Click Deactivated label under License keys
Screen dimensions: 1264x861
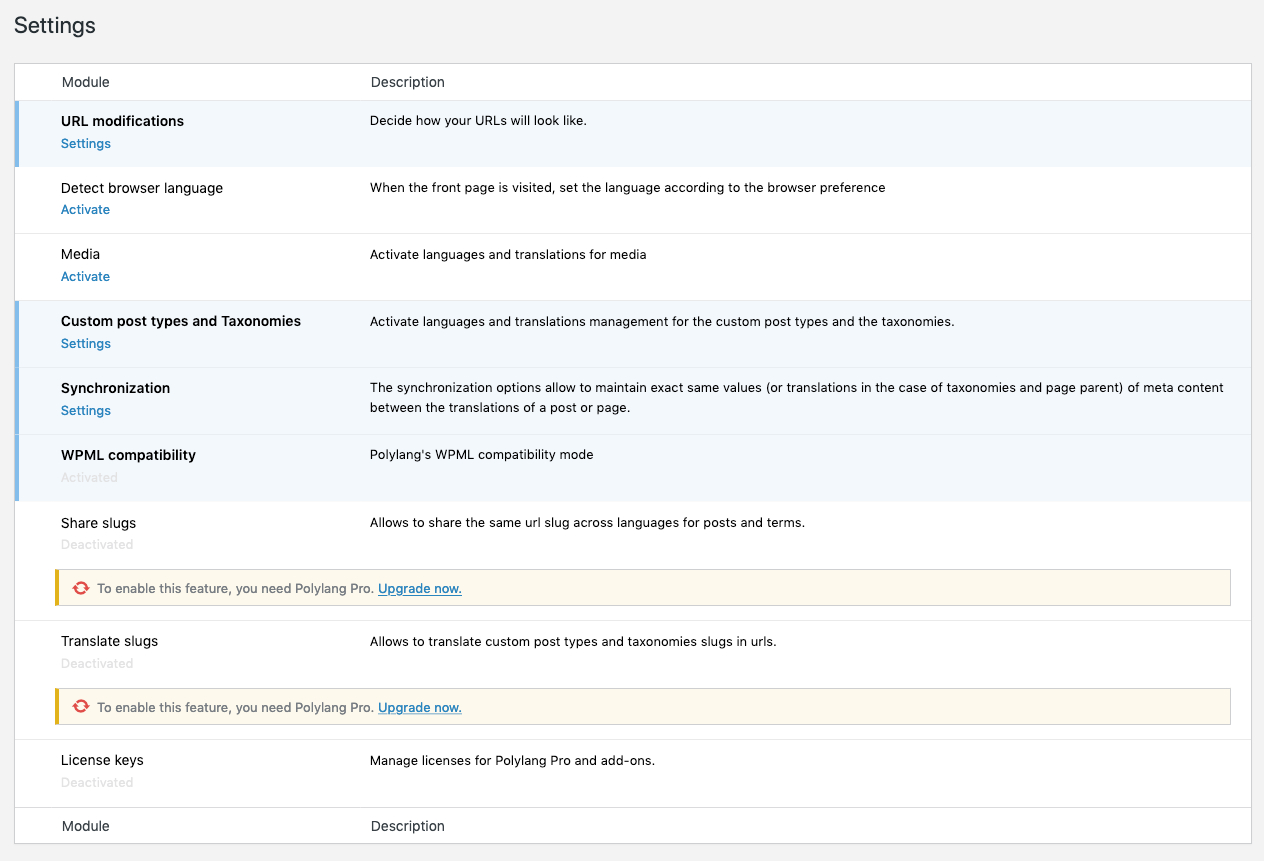click(x=97, y=783)
